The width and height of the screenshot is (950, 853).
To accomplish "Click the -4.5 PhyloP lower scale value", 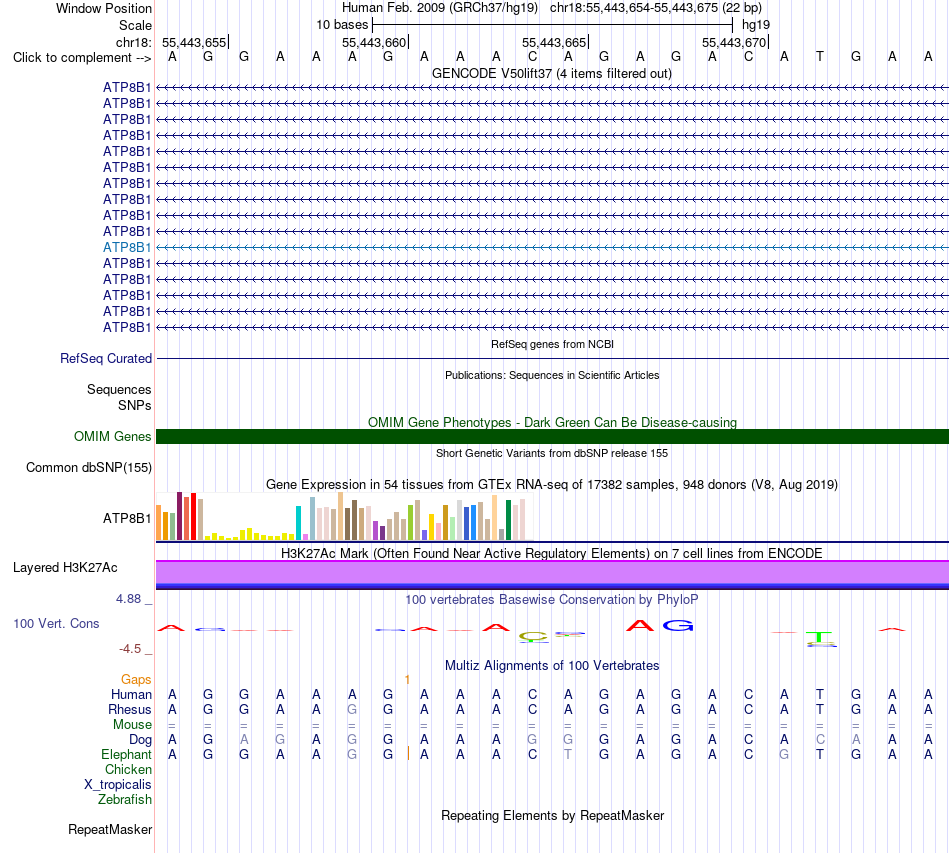I will pyautogui.click(x=130, y=649).
